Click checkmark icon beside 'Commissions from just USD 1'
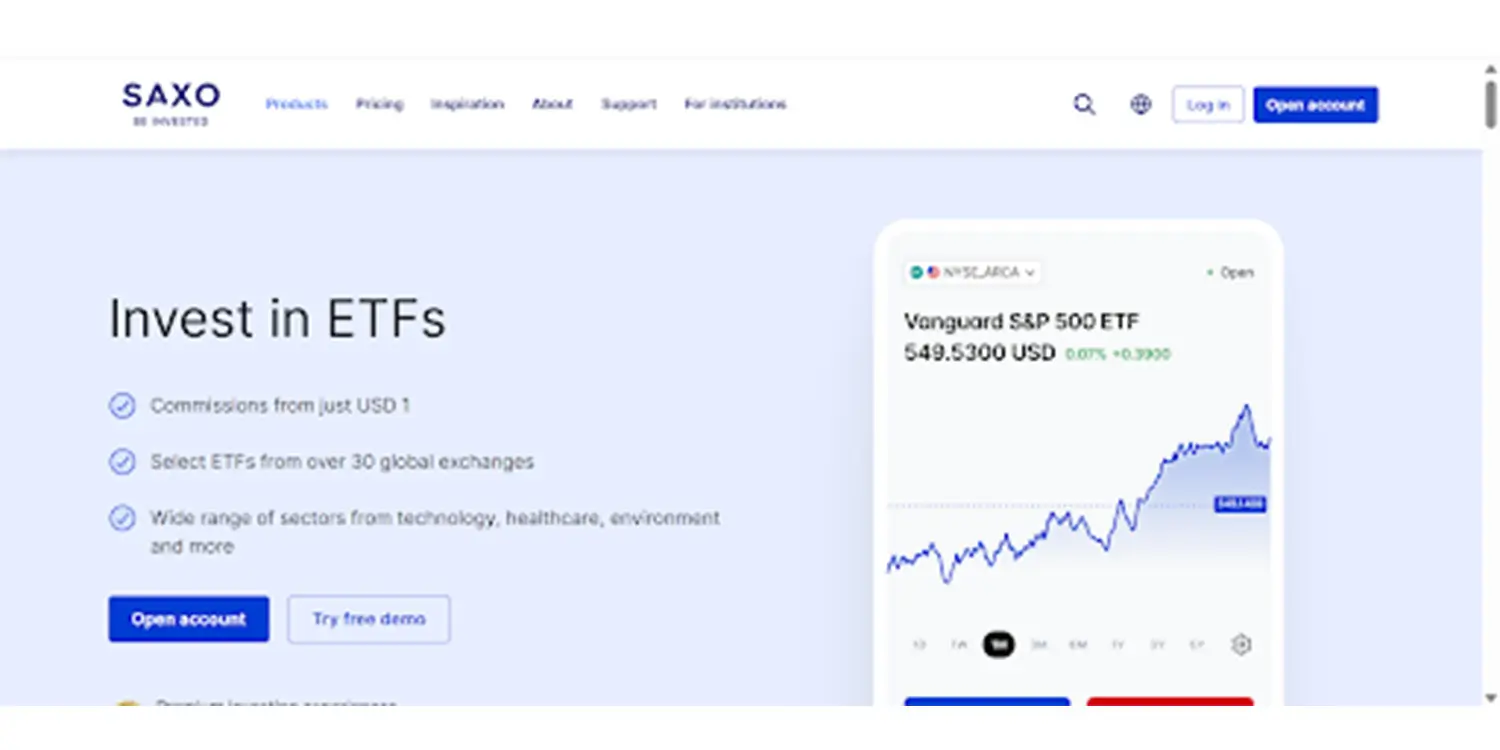This screenshot has height=750, width=1500. point(122,405)
